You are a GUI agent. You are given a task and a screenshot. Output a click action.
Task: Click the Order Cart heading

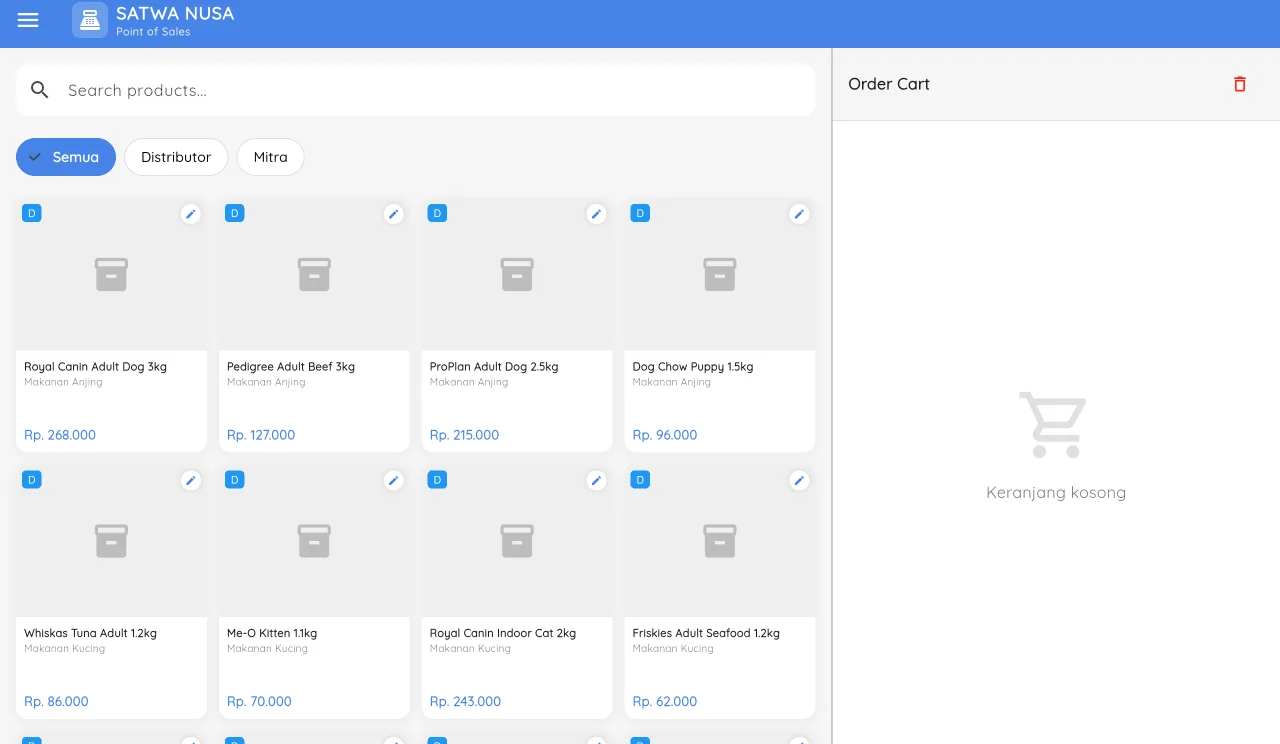(x=889, y=84)
